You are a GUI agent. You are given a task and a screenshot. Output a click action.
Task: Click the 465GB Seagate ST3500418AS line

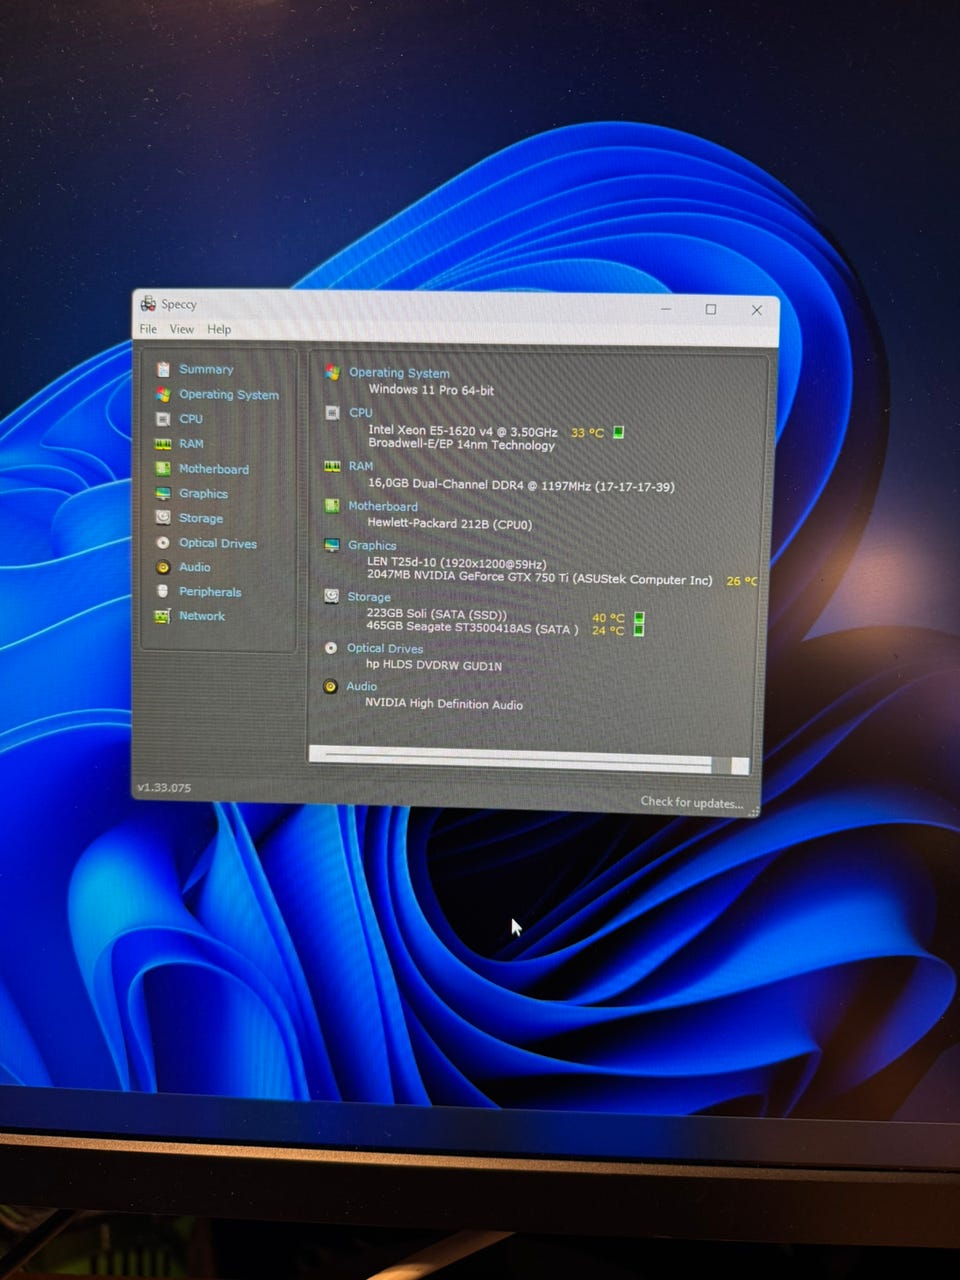pos(472,628)
